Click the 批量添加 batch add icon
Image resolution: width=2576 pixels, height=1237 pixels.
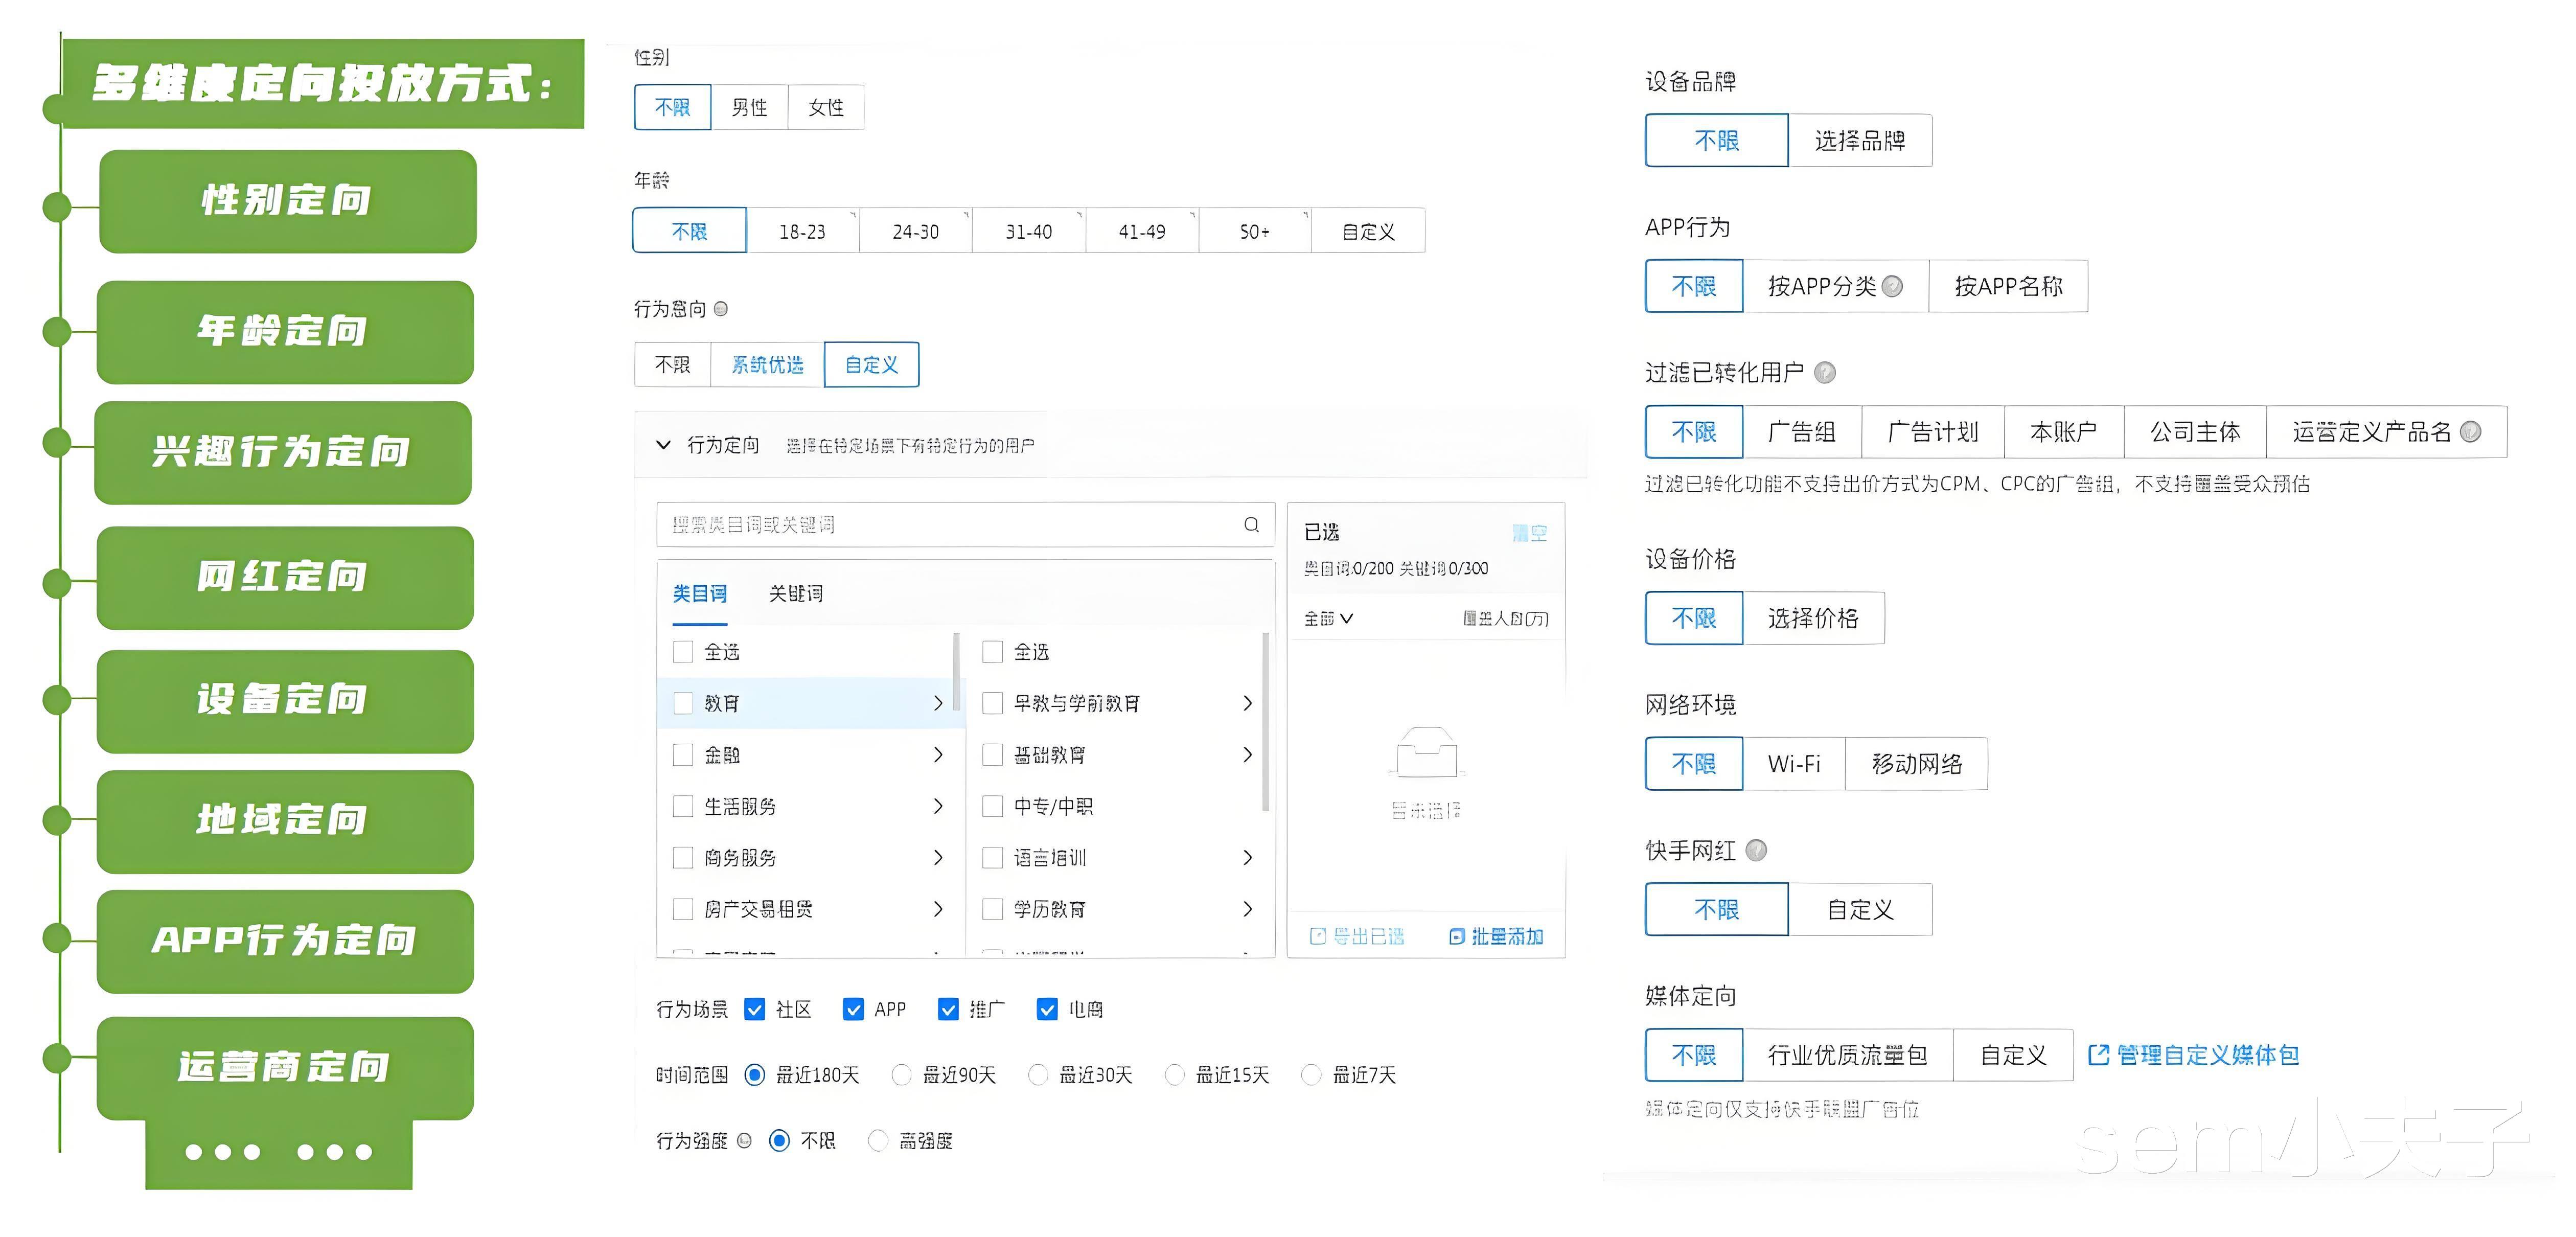click(1457, 936)
